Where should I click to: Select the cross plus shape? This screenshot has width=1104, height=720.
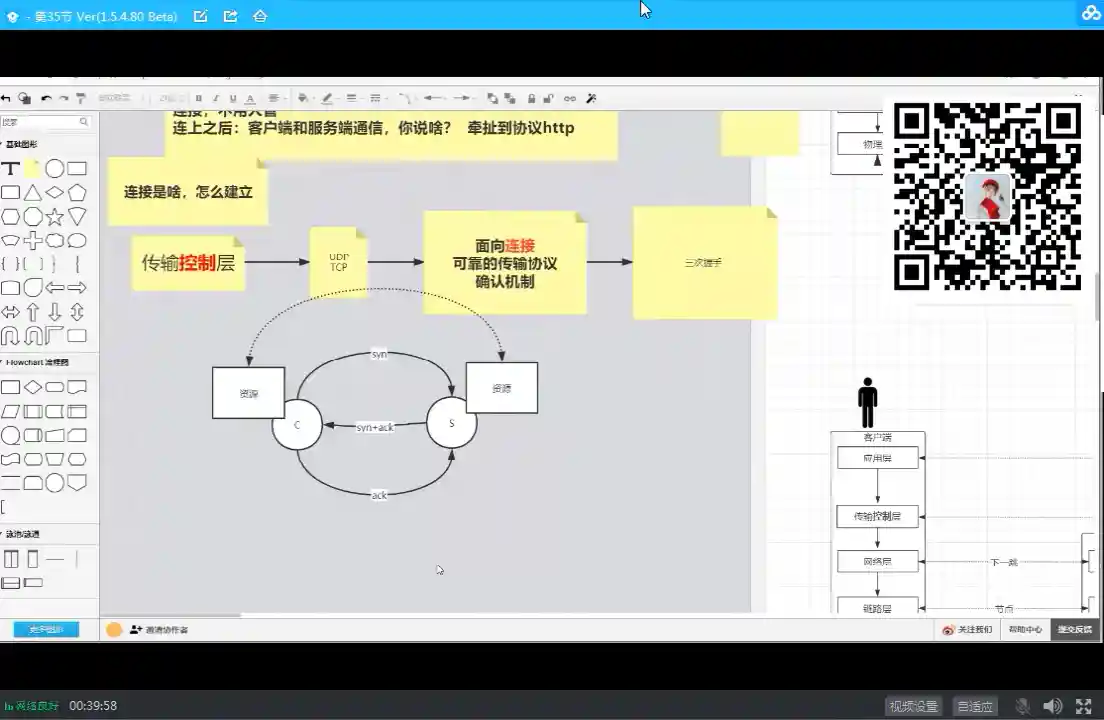(x=32, y=241)
